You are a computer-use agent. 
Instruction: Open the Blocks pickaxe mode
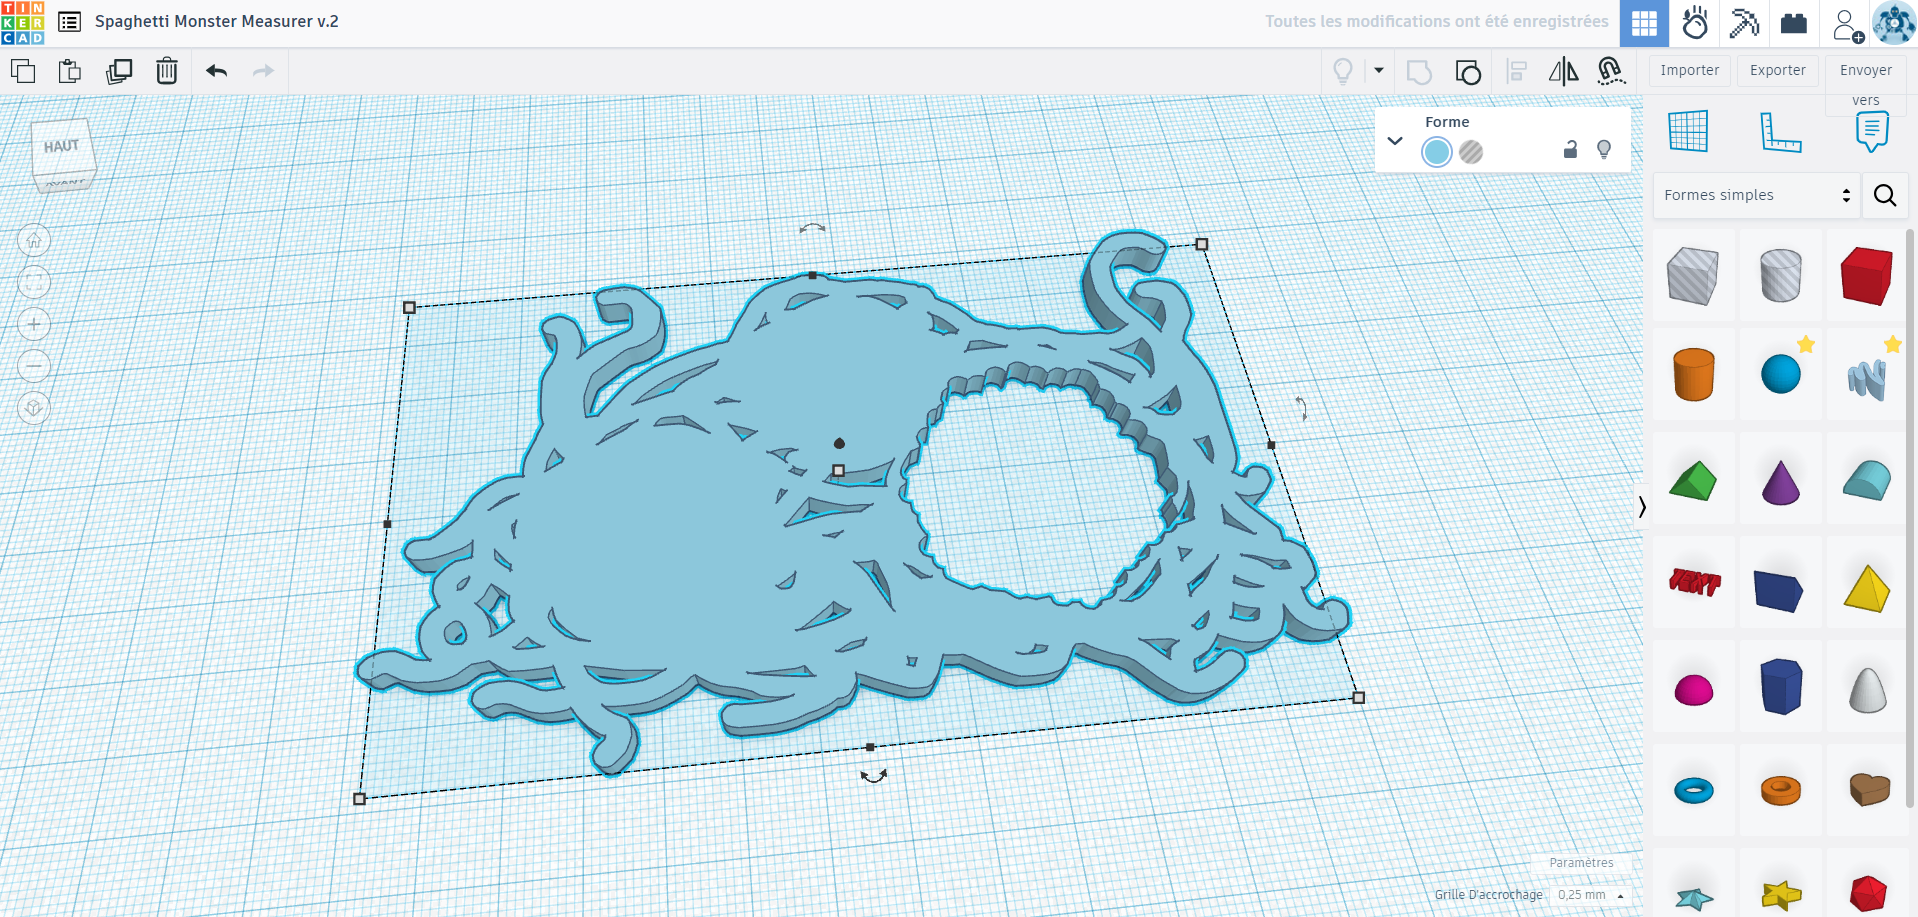pos(1744,23)
